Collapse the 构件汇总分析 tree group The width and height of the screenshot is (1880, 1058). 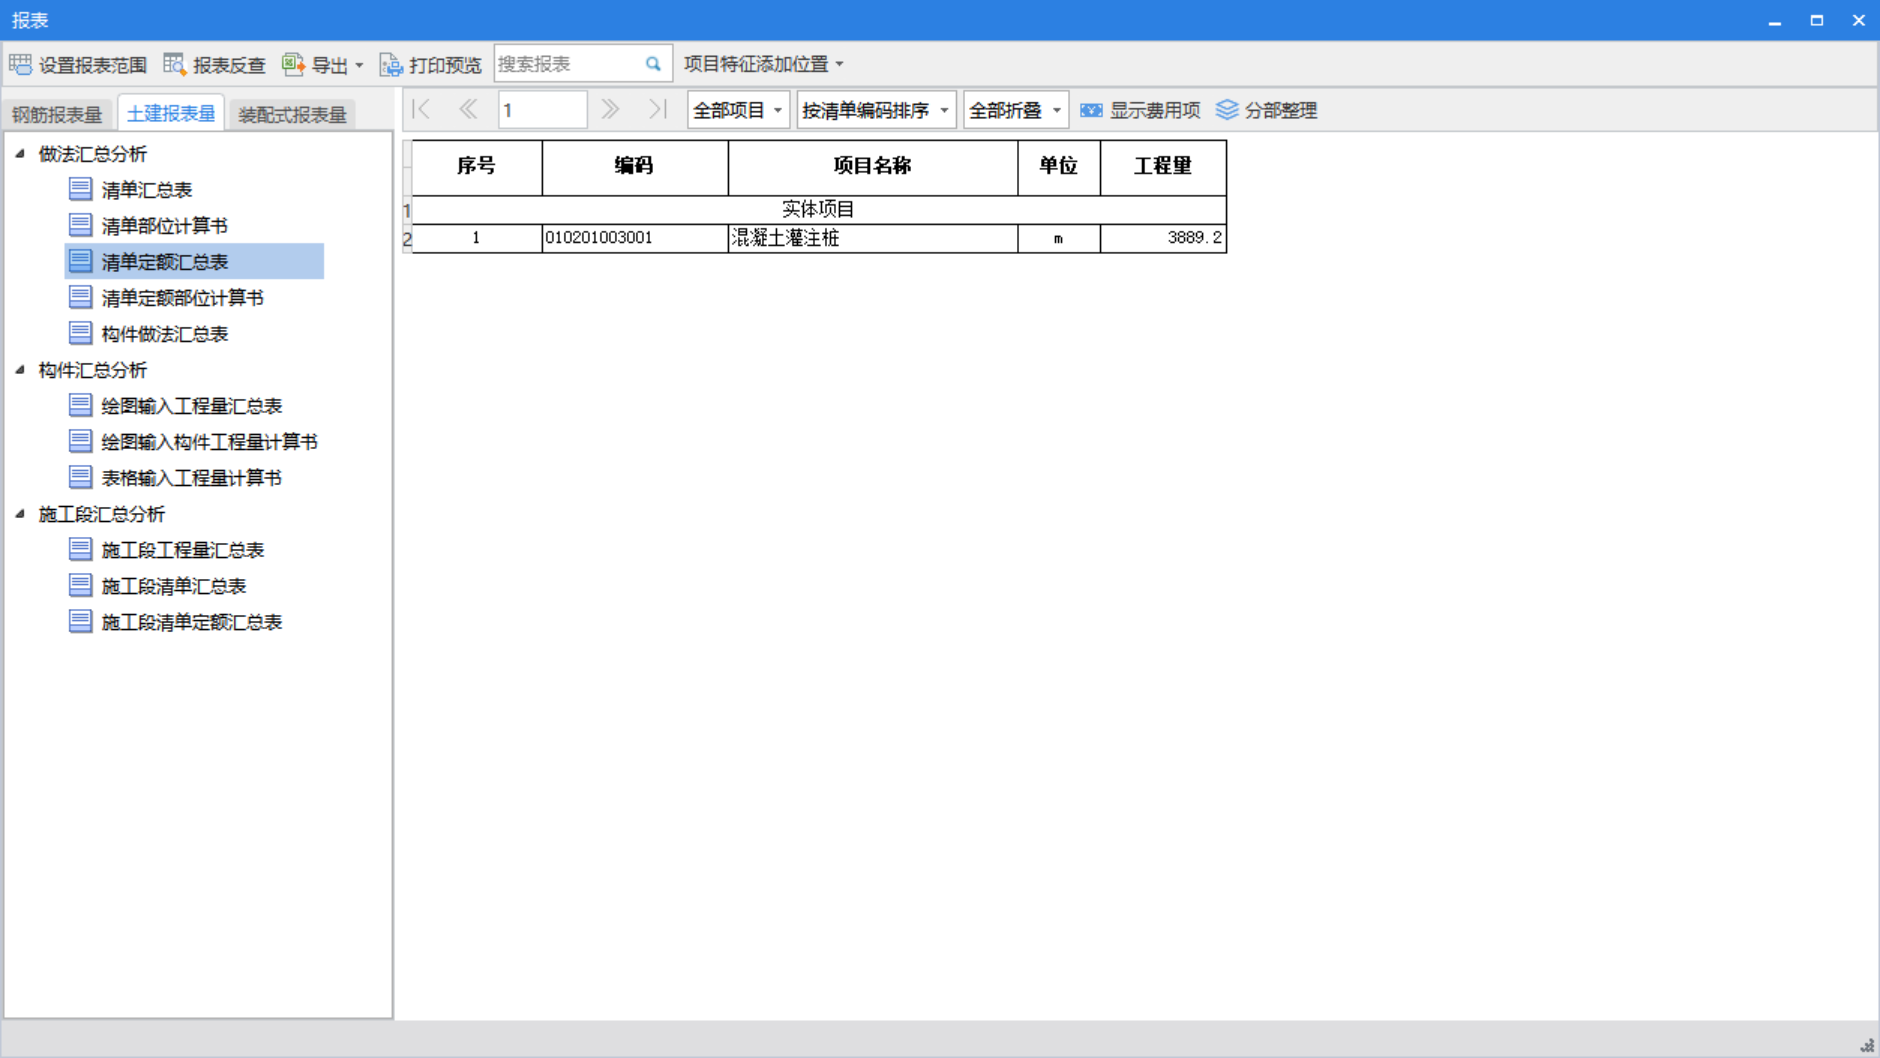pos(20,369)
